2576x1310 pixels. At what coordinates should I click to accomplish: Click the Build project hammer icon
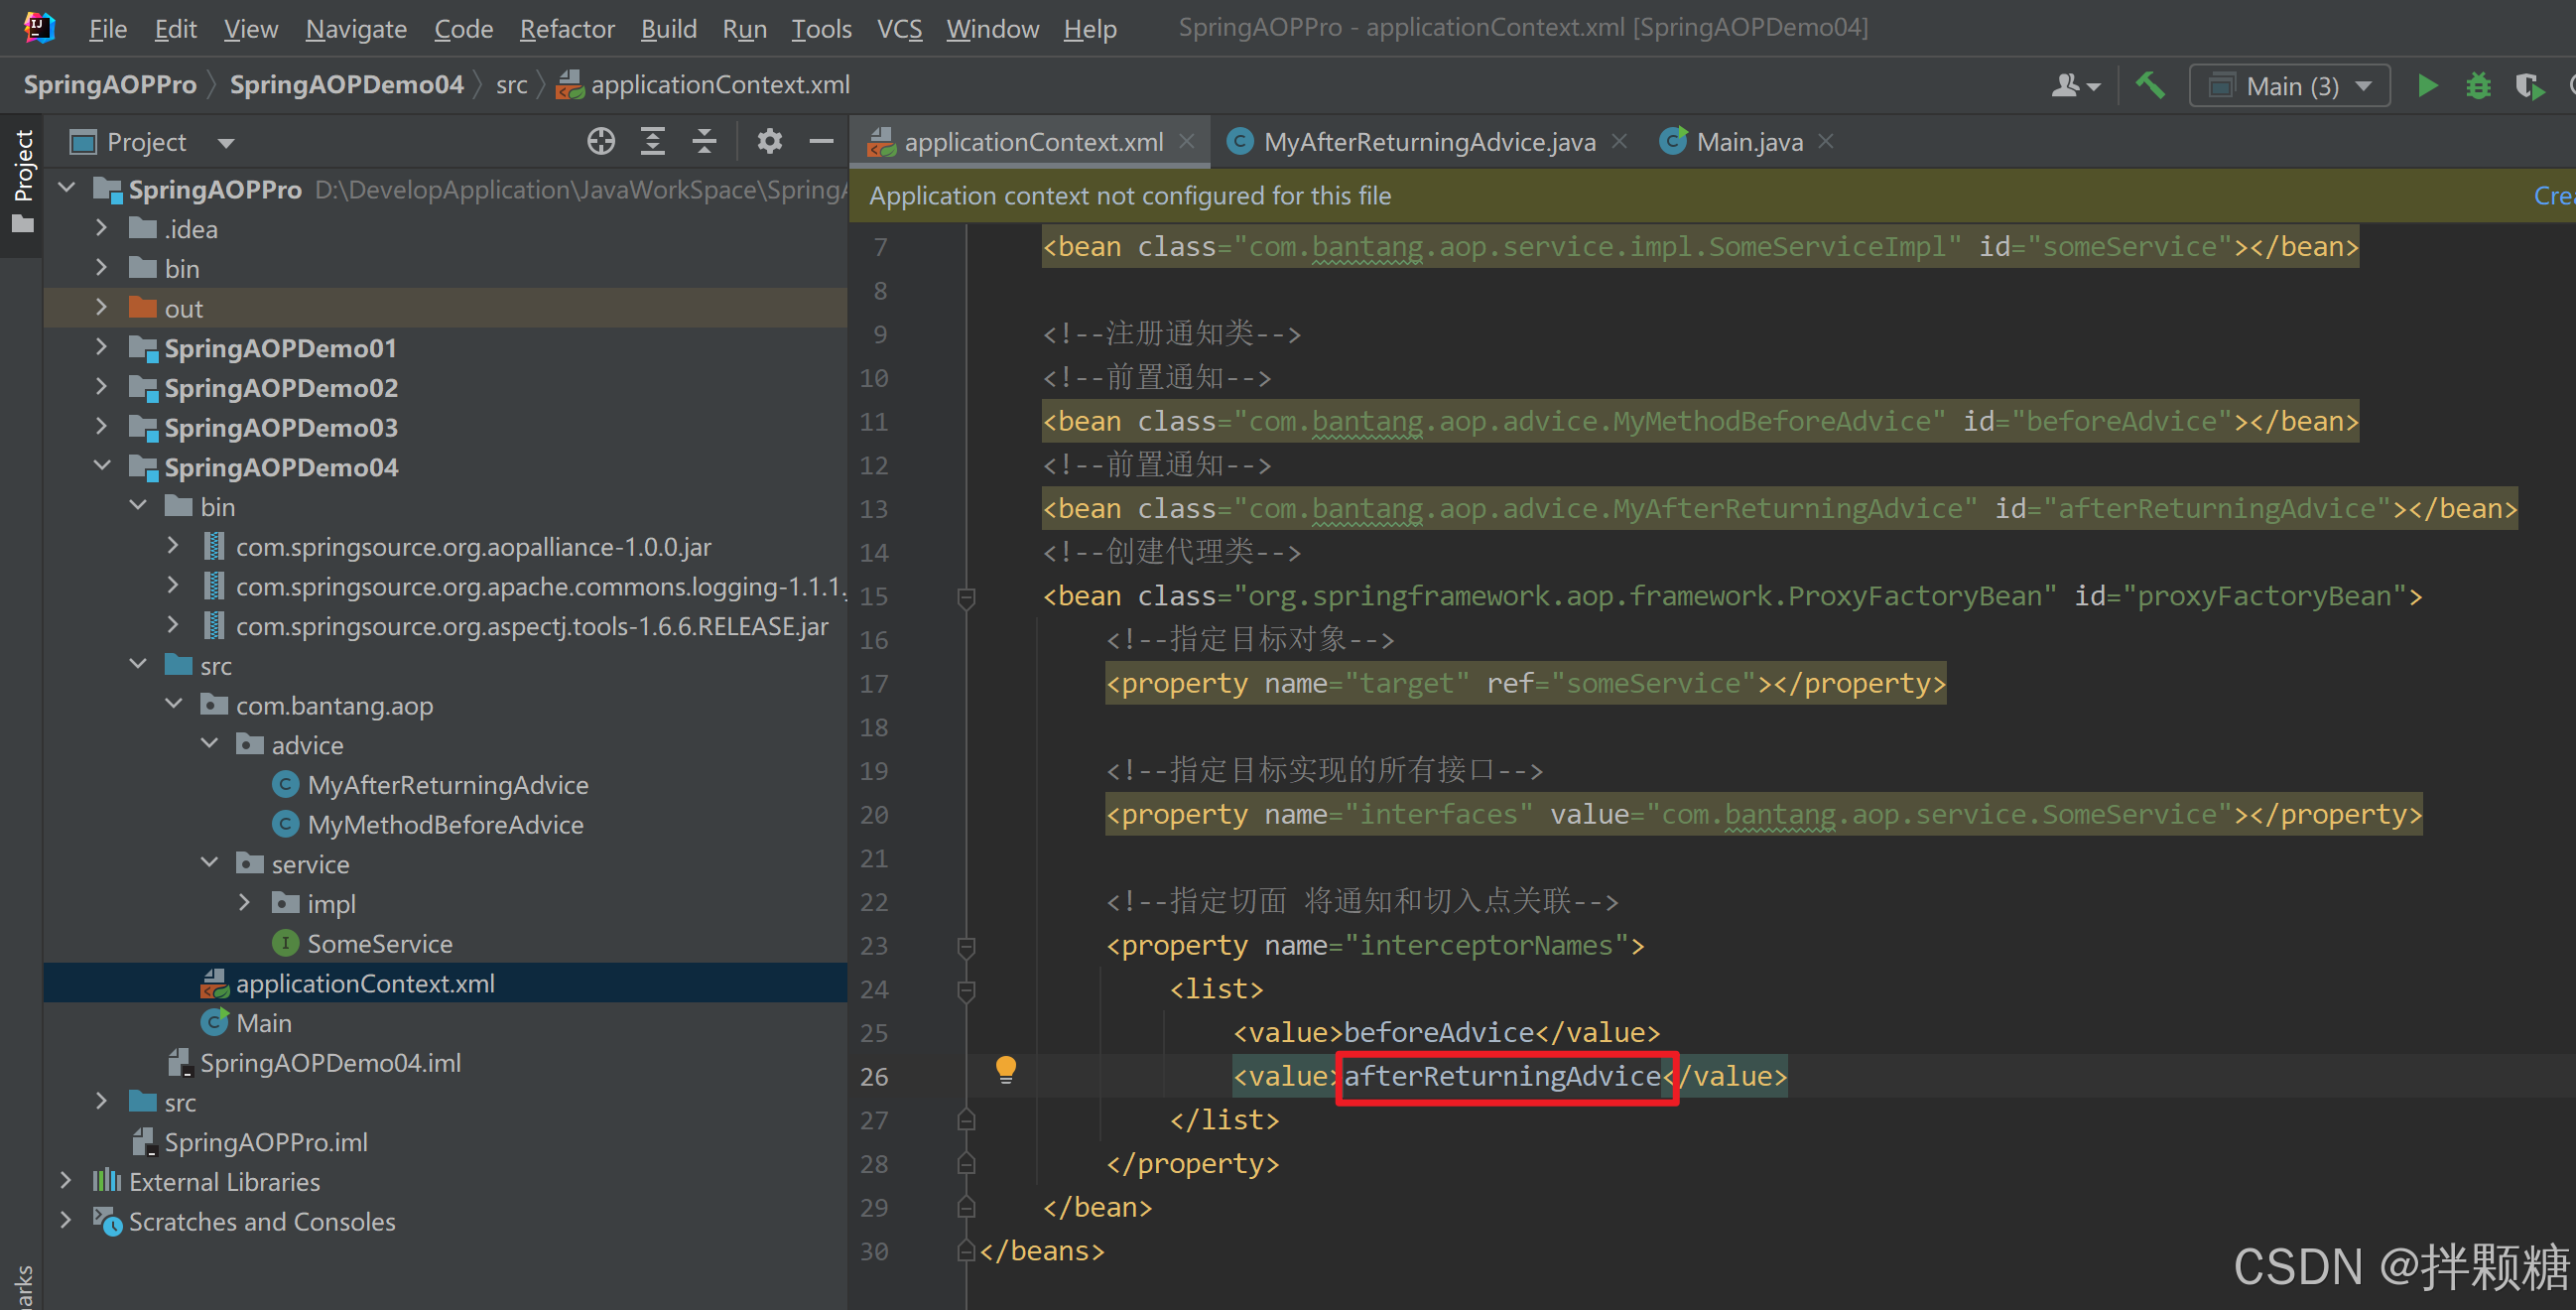[x=2150, y=86]
